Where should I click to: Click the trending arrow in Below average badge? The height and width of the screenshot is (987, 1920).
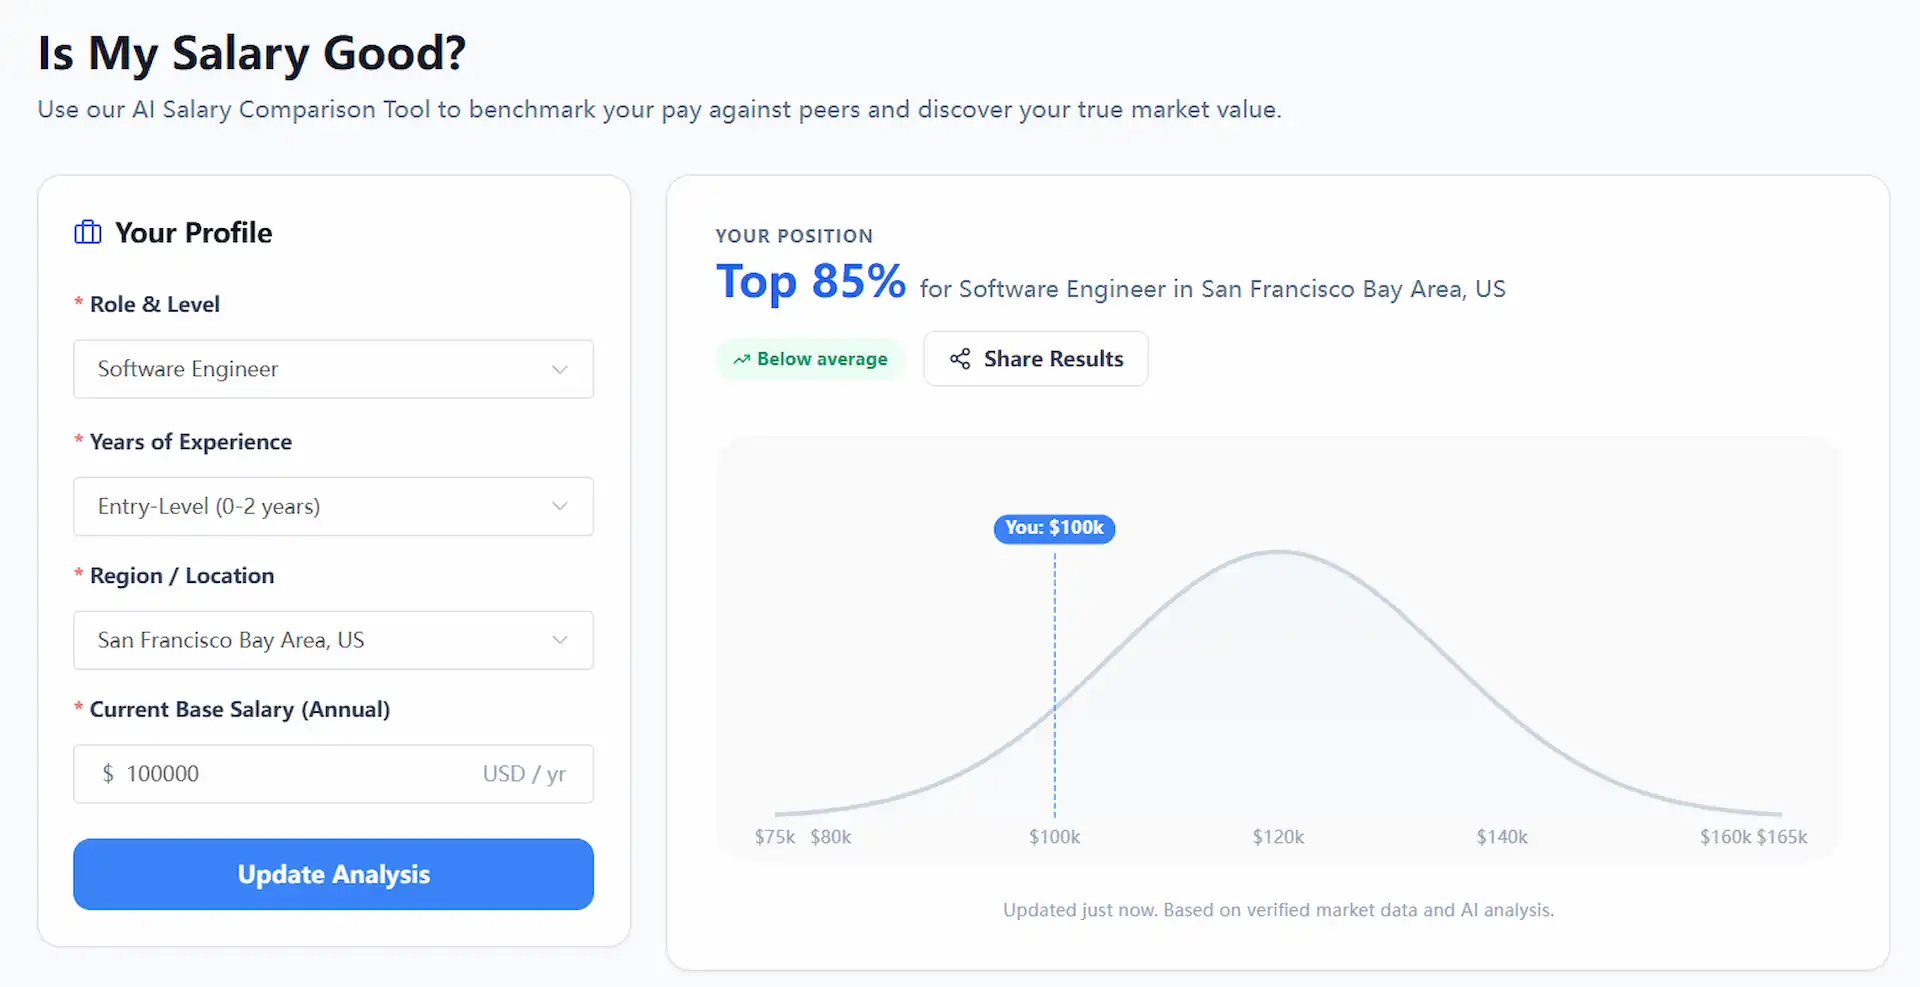point(741,358)
